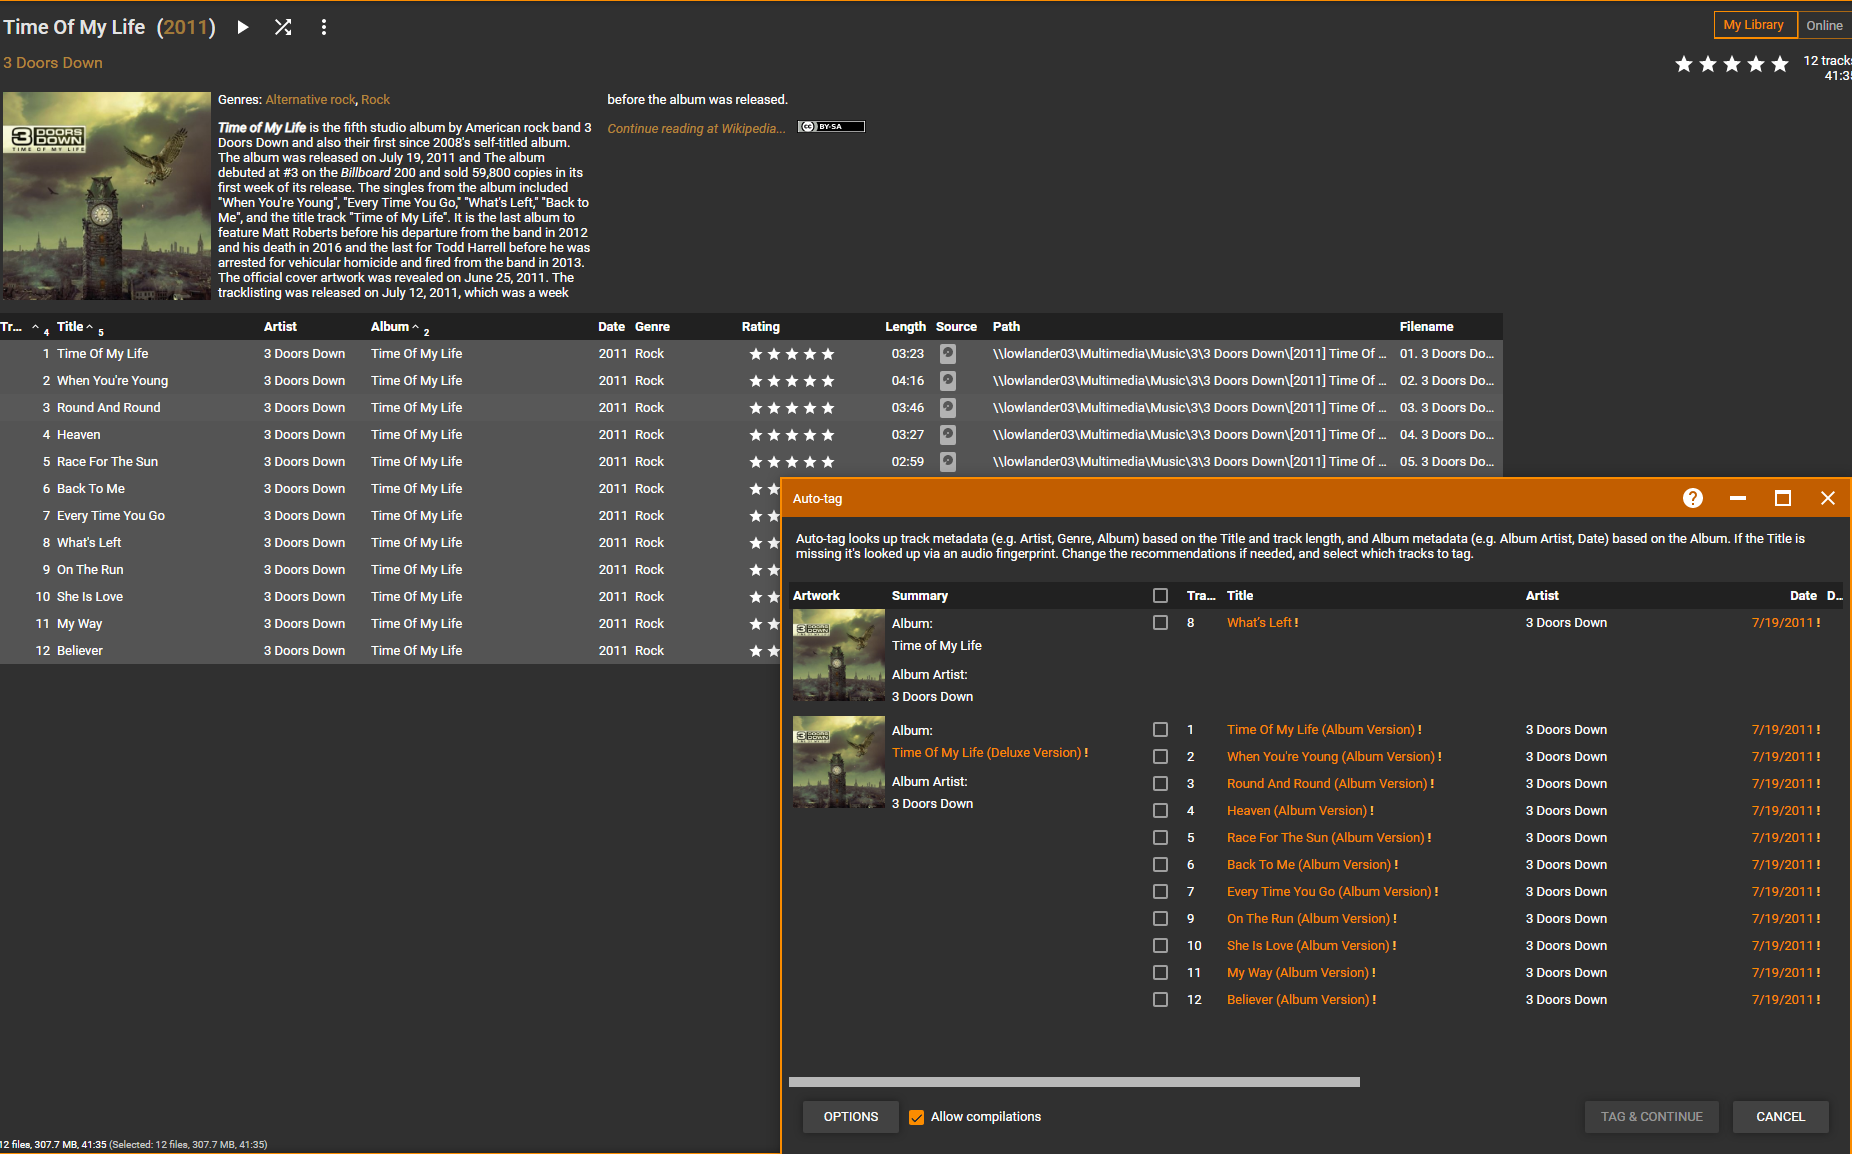The image size is (1852, 1154).
Task: Click source icon for Heaven track
Action: tap(947, 435)
